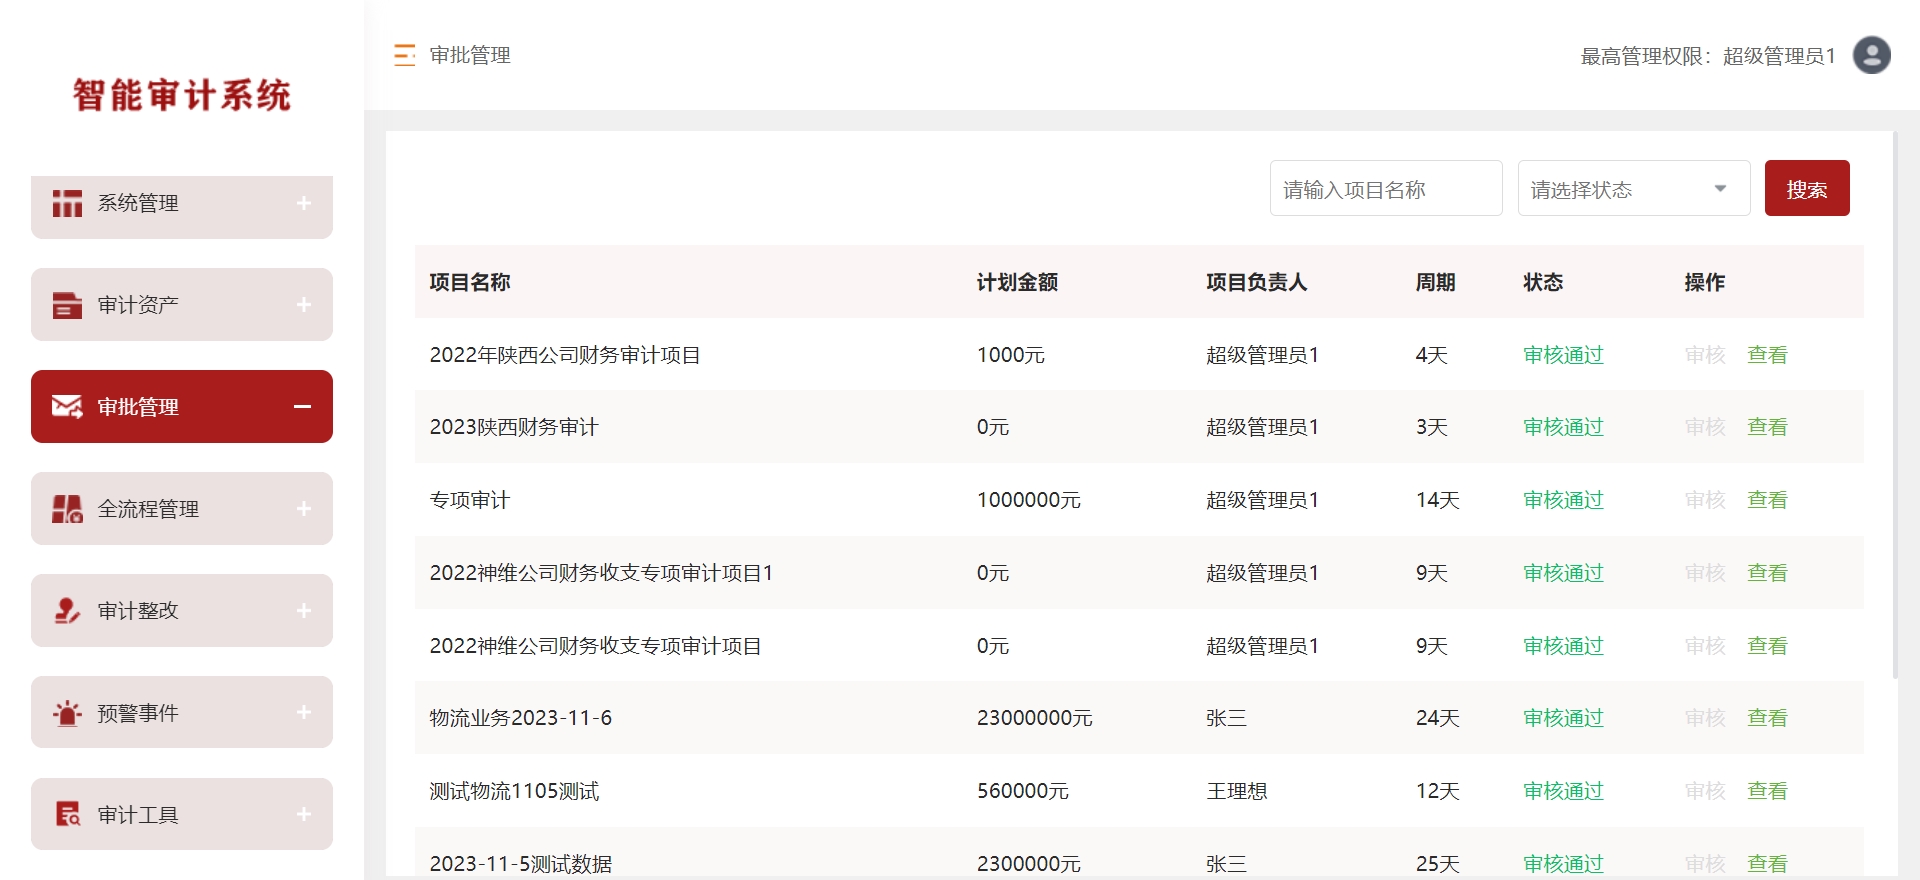Open the 请选择状态 status dropdown
The width and height of the screenshot is (1920, 880).
point(1633,188)
